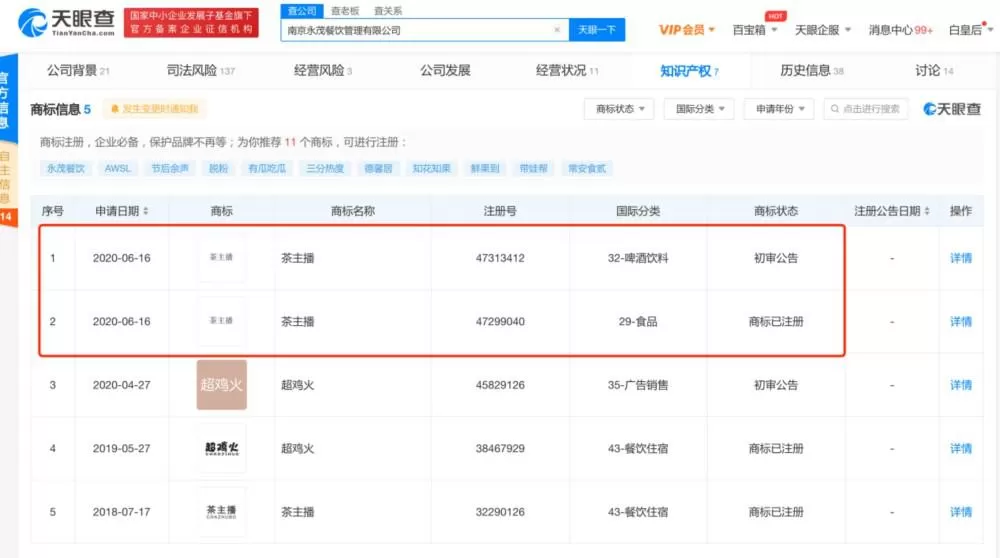Expand the 商标状态 filter dropdown
Image resolution: width=1000 pixels, height=558 pixels.
(619, 109)
